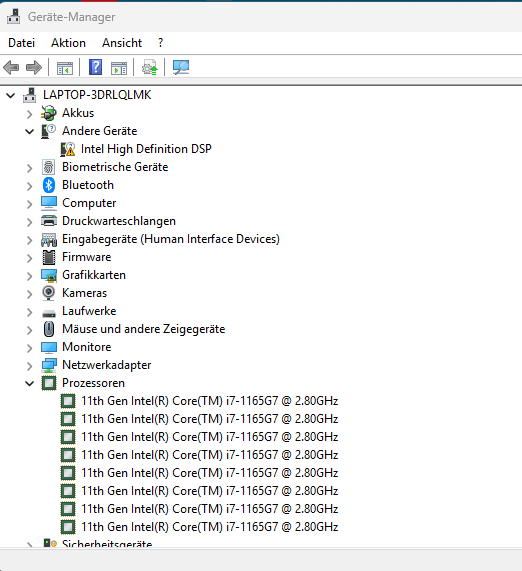Viewport: 522px width, 571px height.
Task: Select the Kameras label
Action: pos(85,293)
